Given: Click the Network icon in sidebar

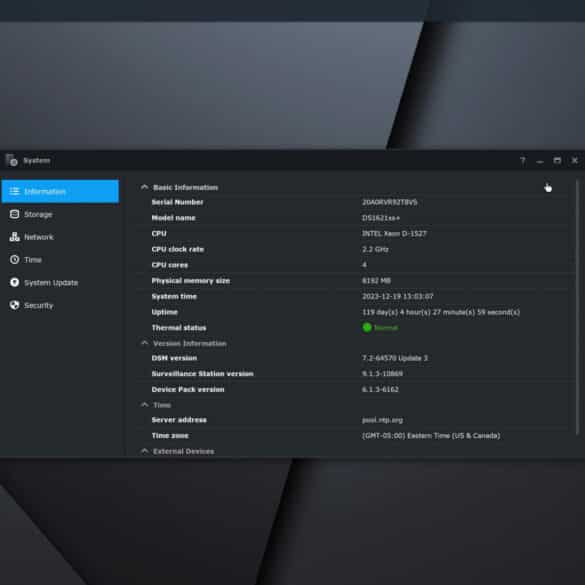Looking at the screenshot, I should [x=15, y=237].
